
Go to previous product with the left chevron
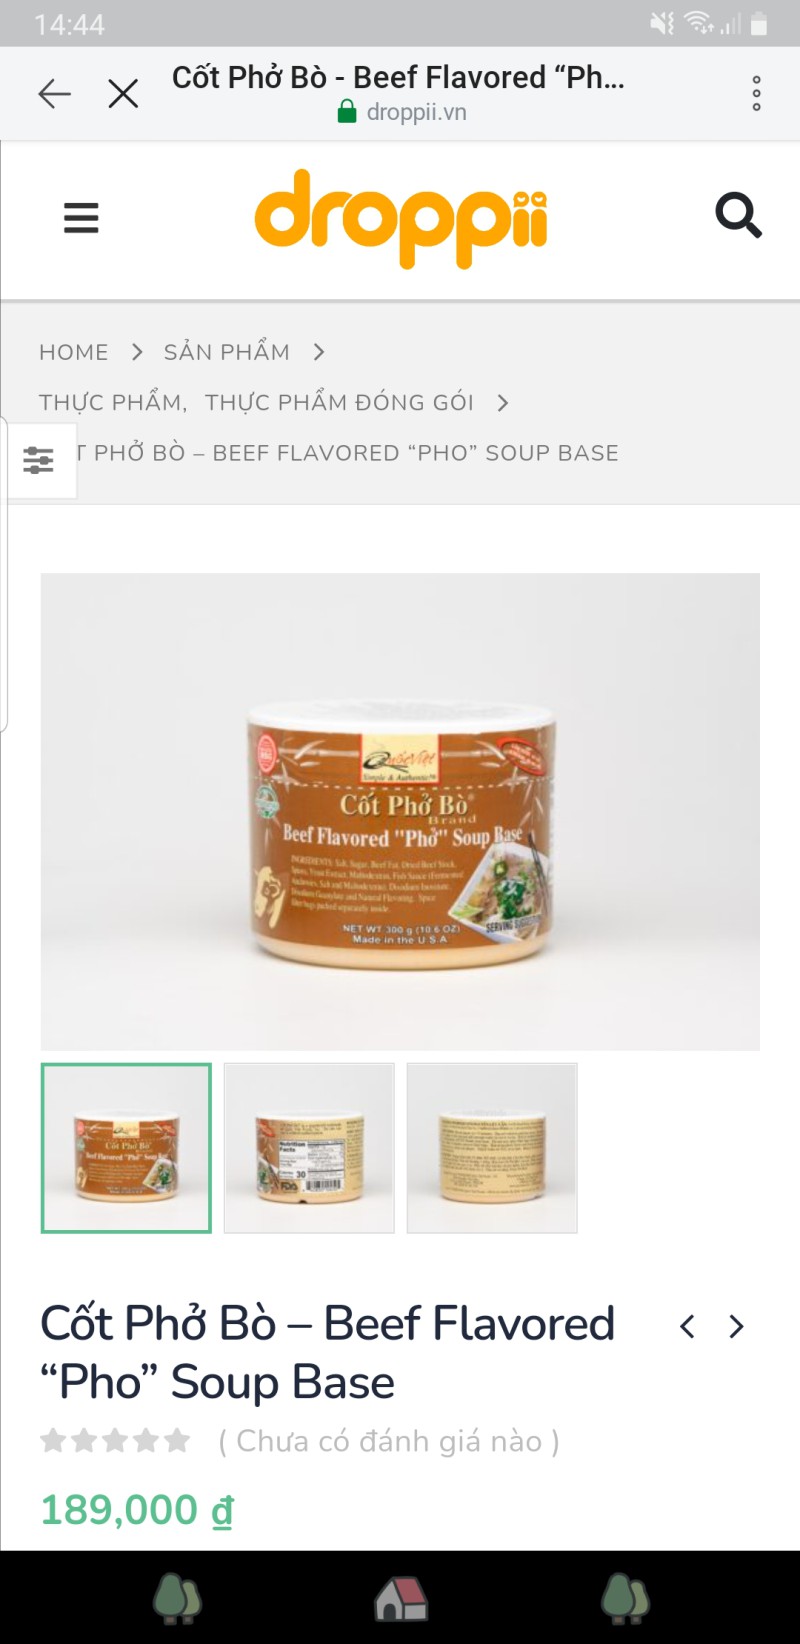[687, 1327]
